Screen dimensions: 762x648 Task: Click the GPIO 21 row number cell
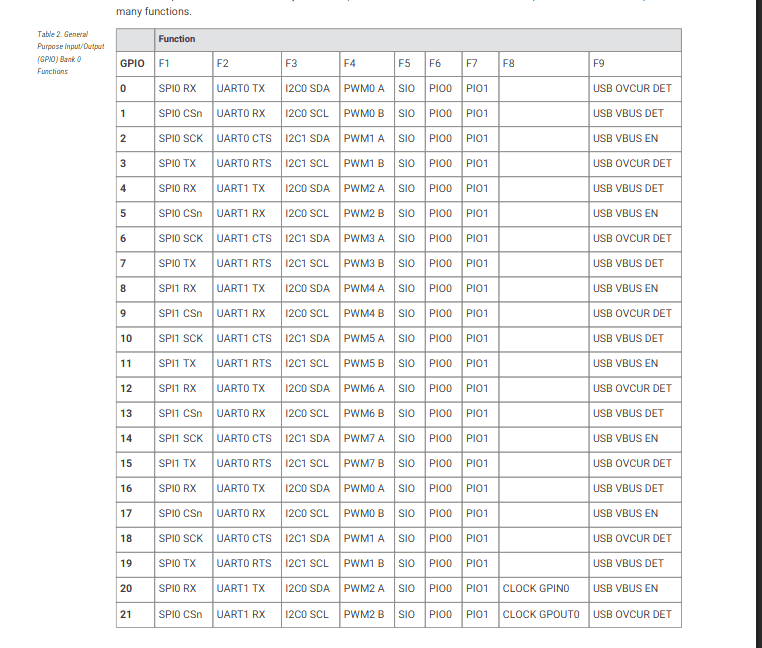pos(126,613)
